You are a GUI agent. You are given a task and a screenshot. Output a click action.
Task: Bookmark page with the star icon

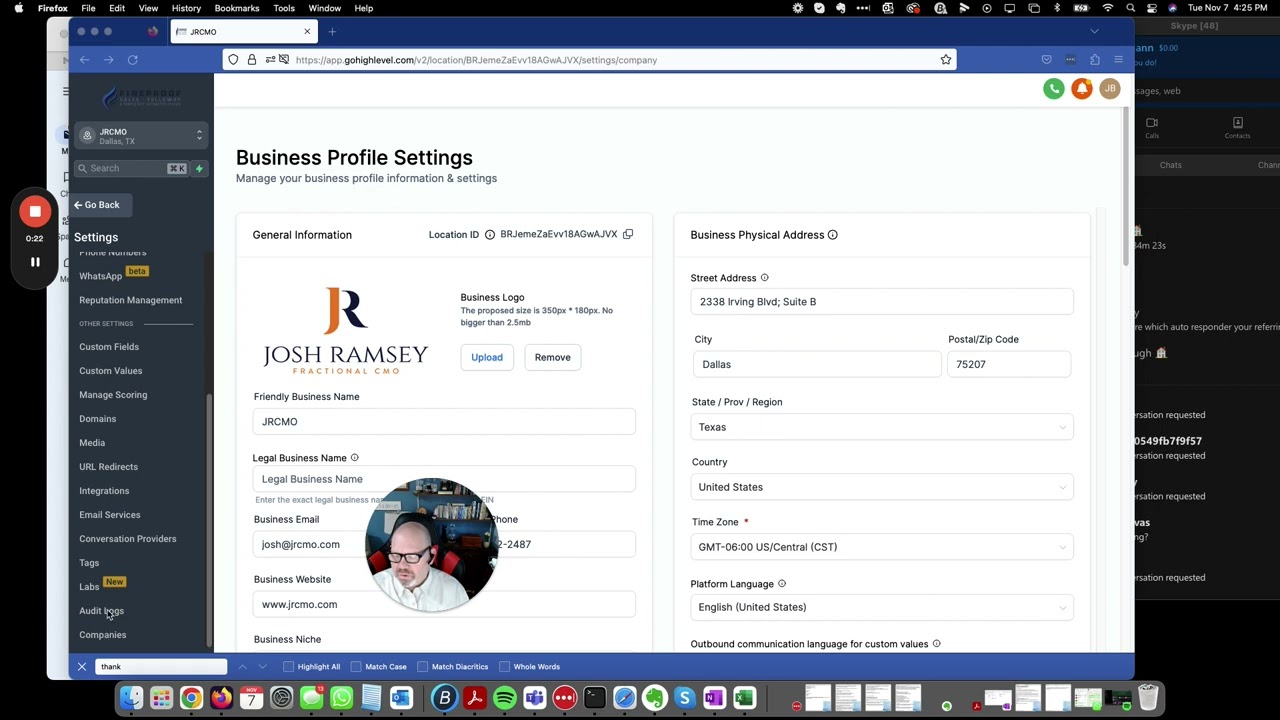tap(945, 60)
